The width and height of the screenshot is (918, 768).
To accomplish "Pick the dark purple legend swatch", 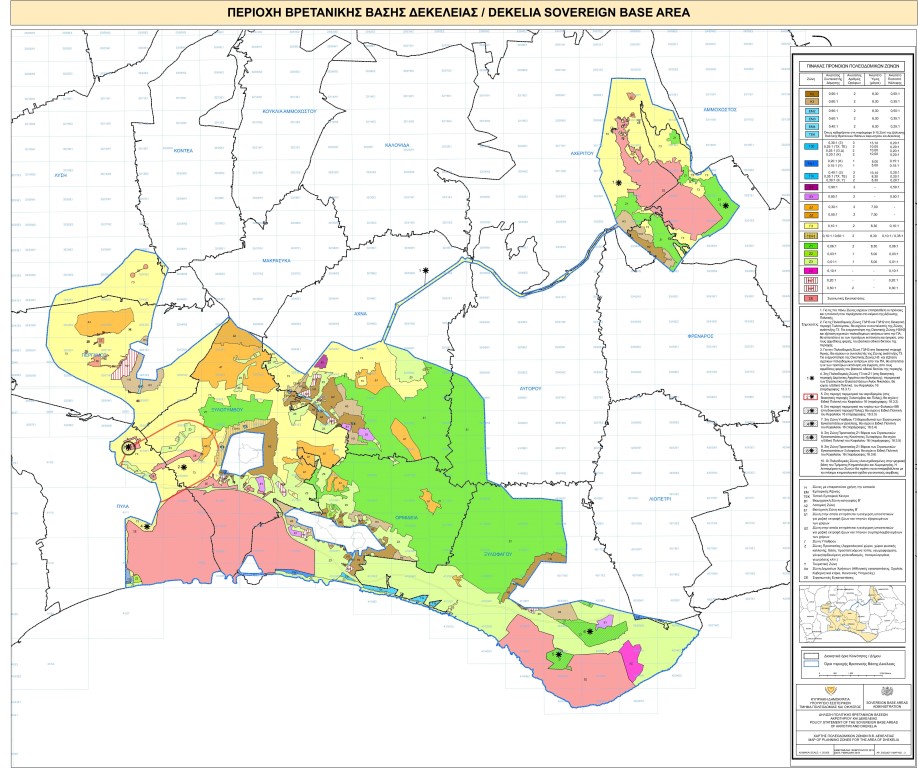I will point(813,187).
